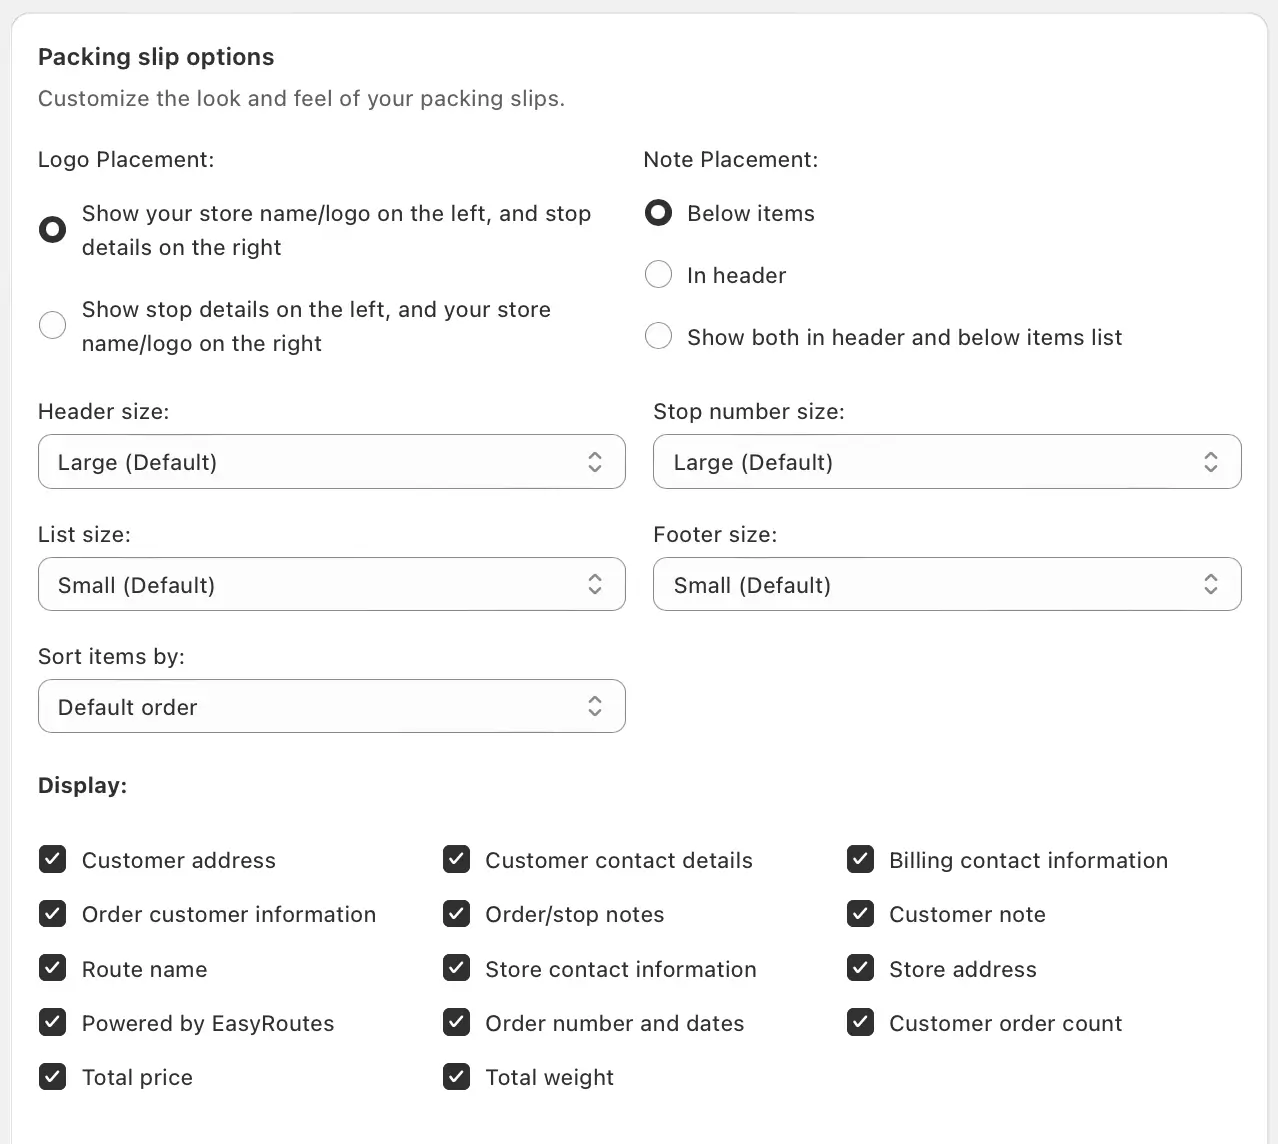Image resolution: width=1278 pixels, height=1144 pixels.
Task: Toggle Store address checkbox
Action: (x=860, y=968)
